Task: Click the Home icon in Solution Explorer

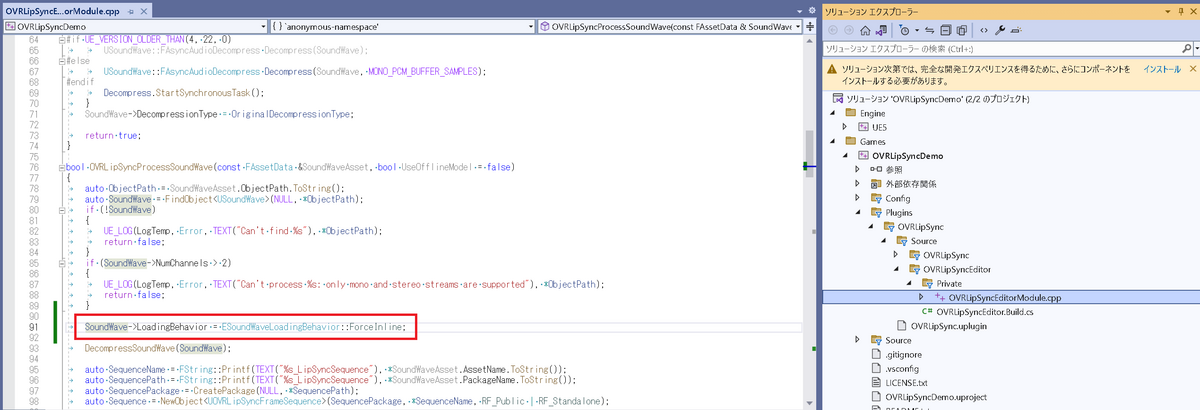Action: click(x=865, y=30)
